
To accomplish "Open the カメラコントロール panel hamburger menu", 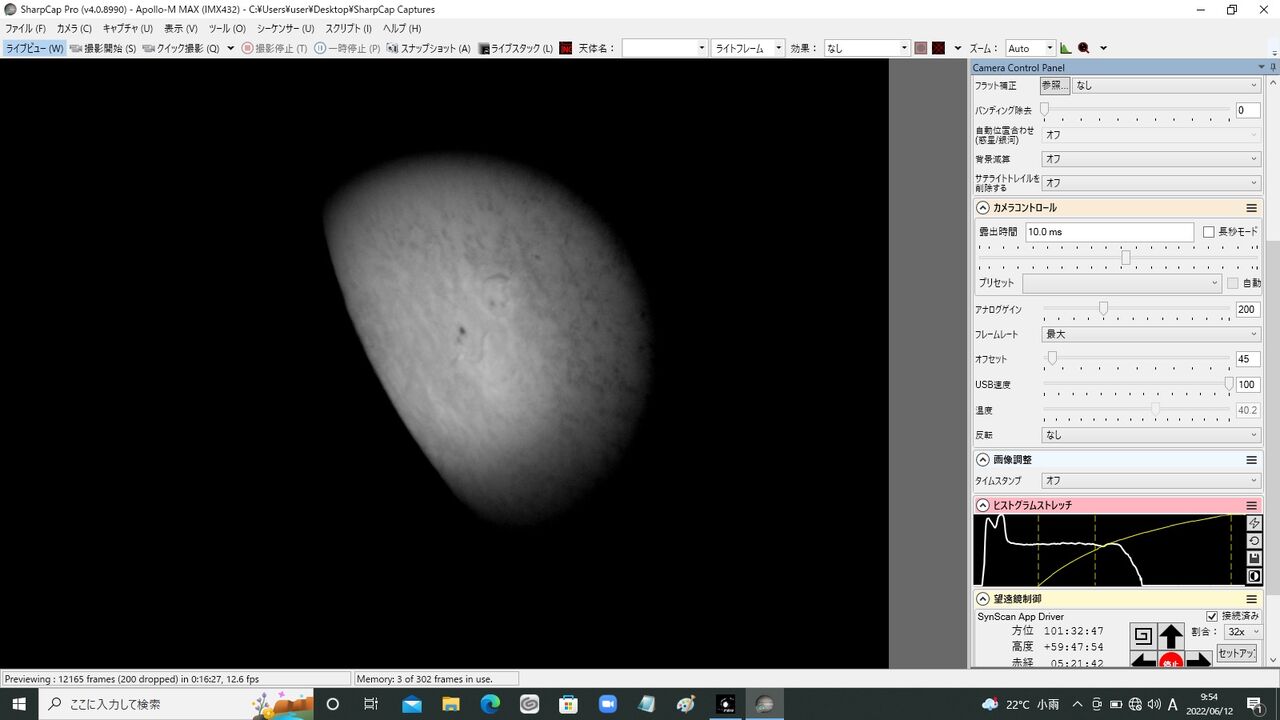I will 1251,208.
